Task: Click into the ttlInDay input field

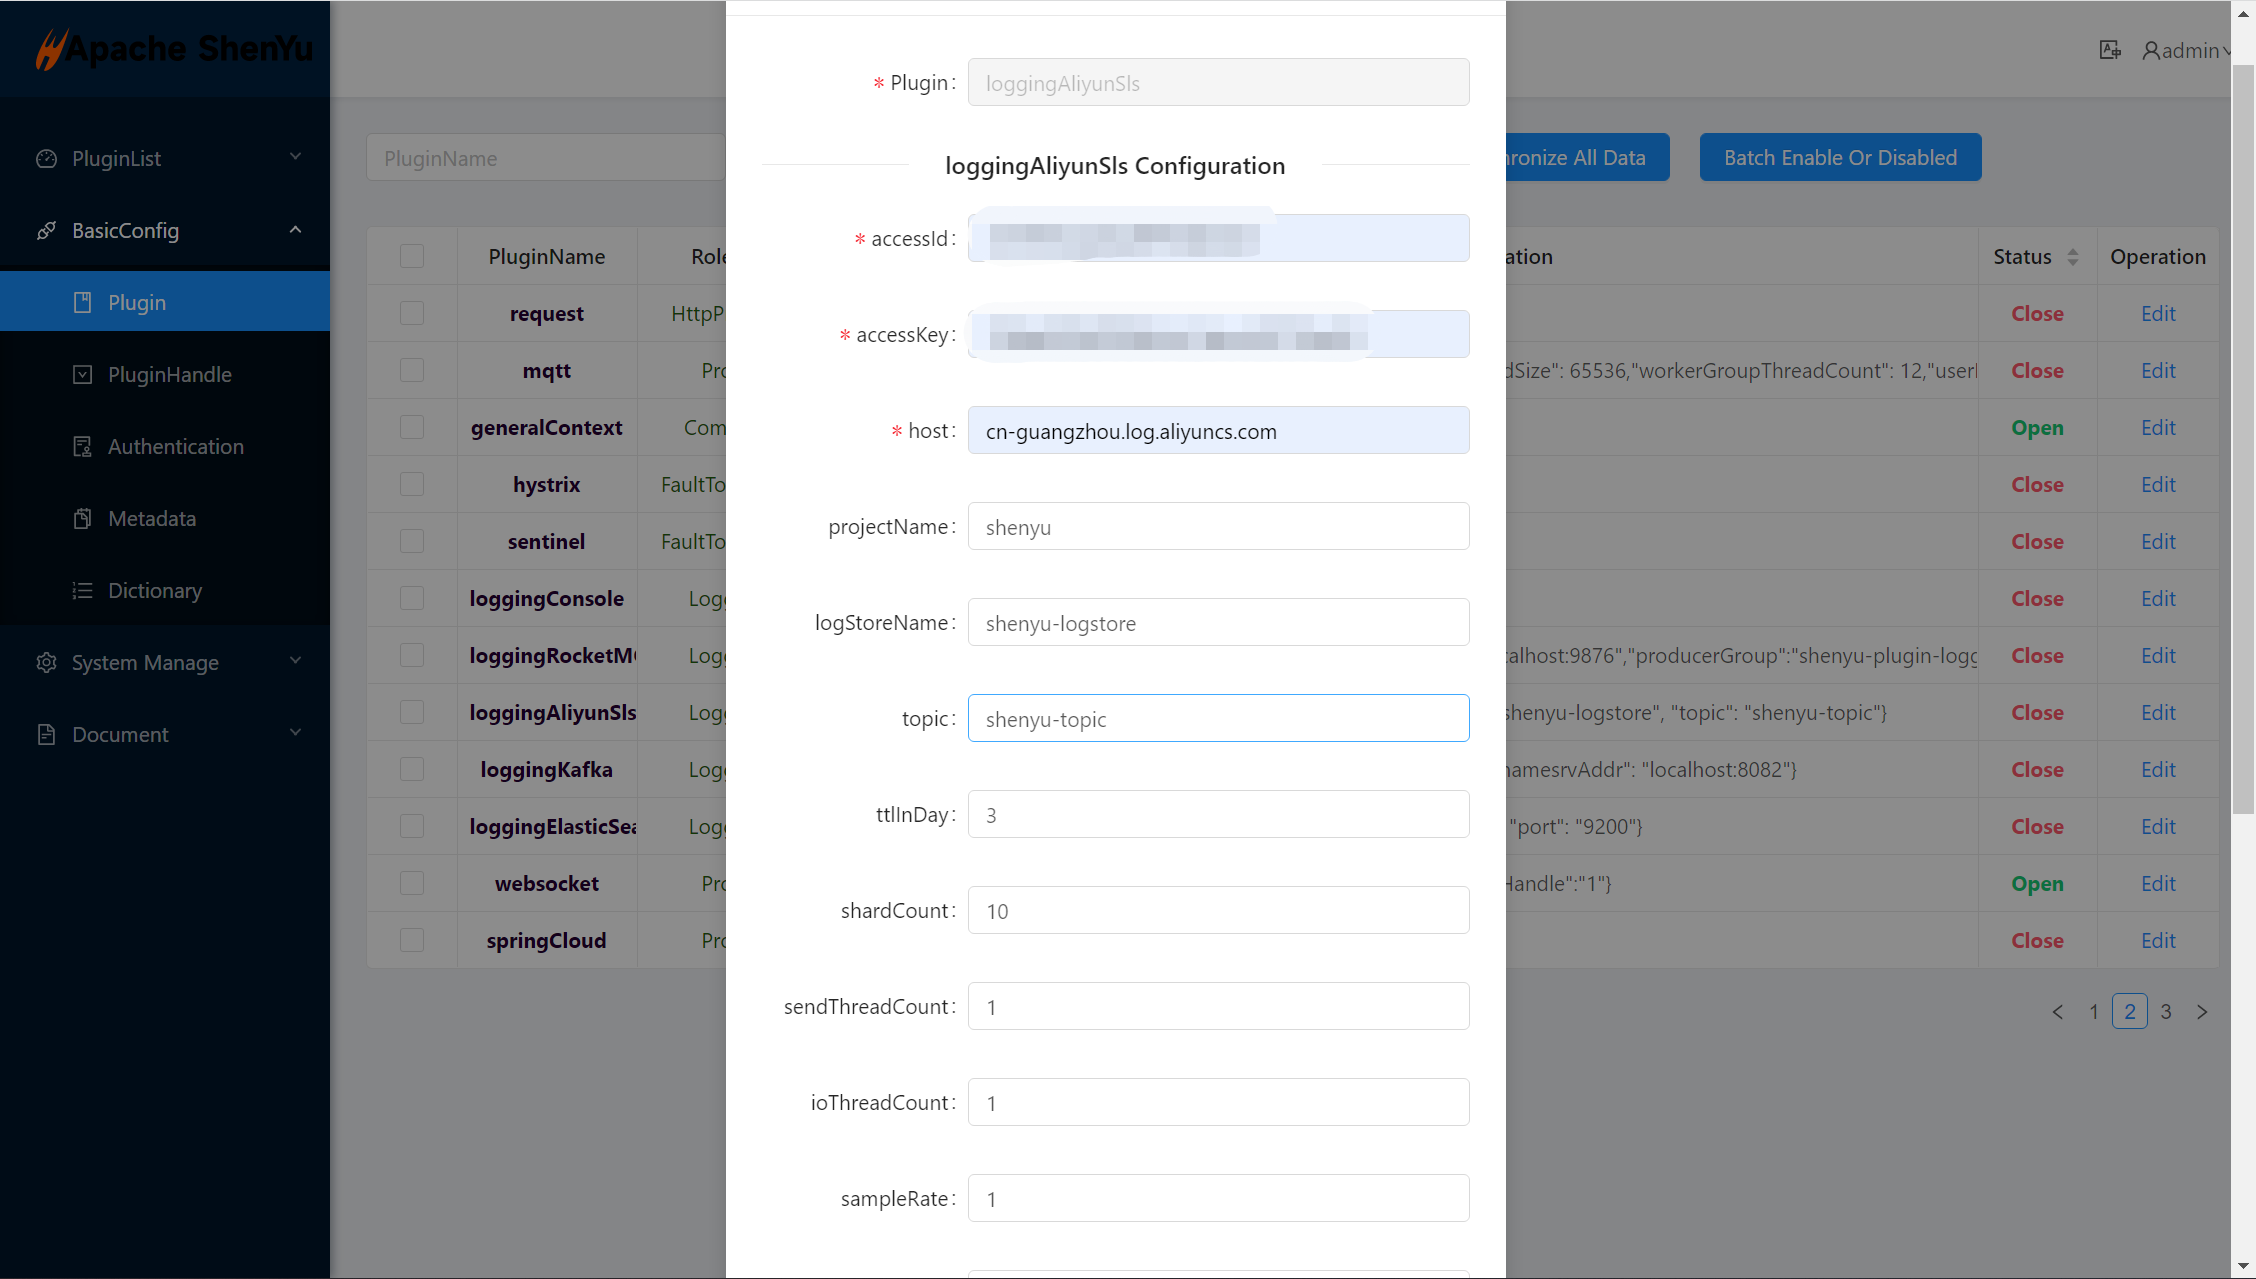Action: point(1218,815)
